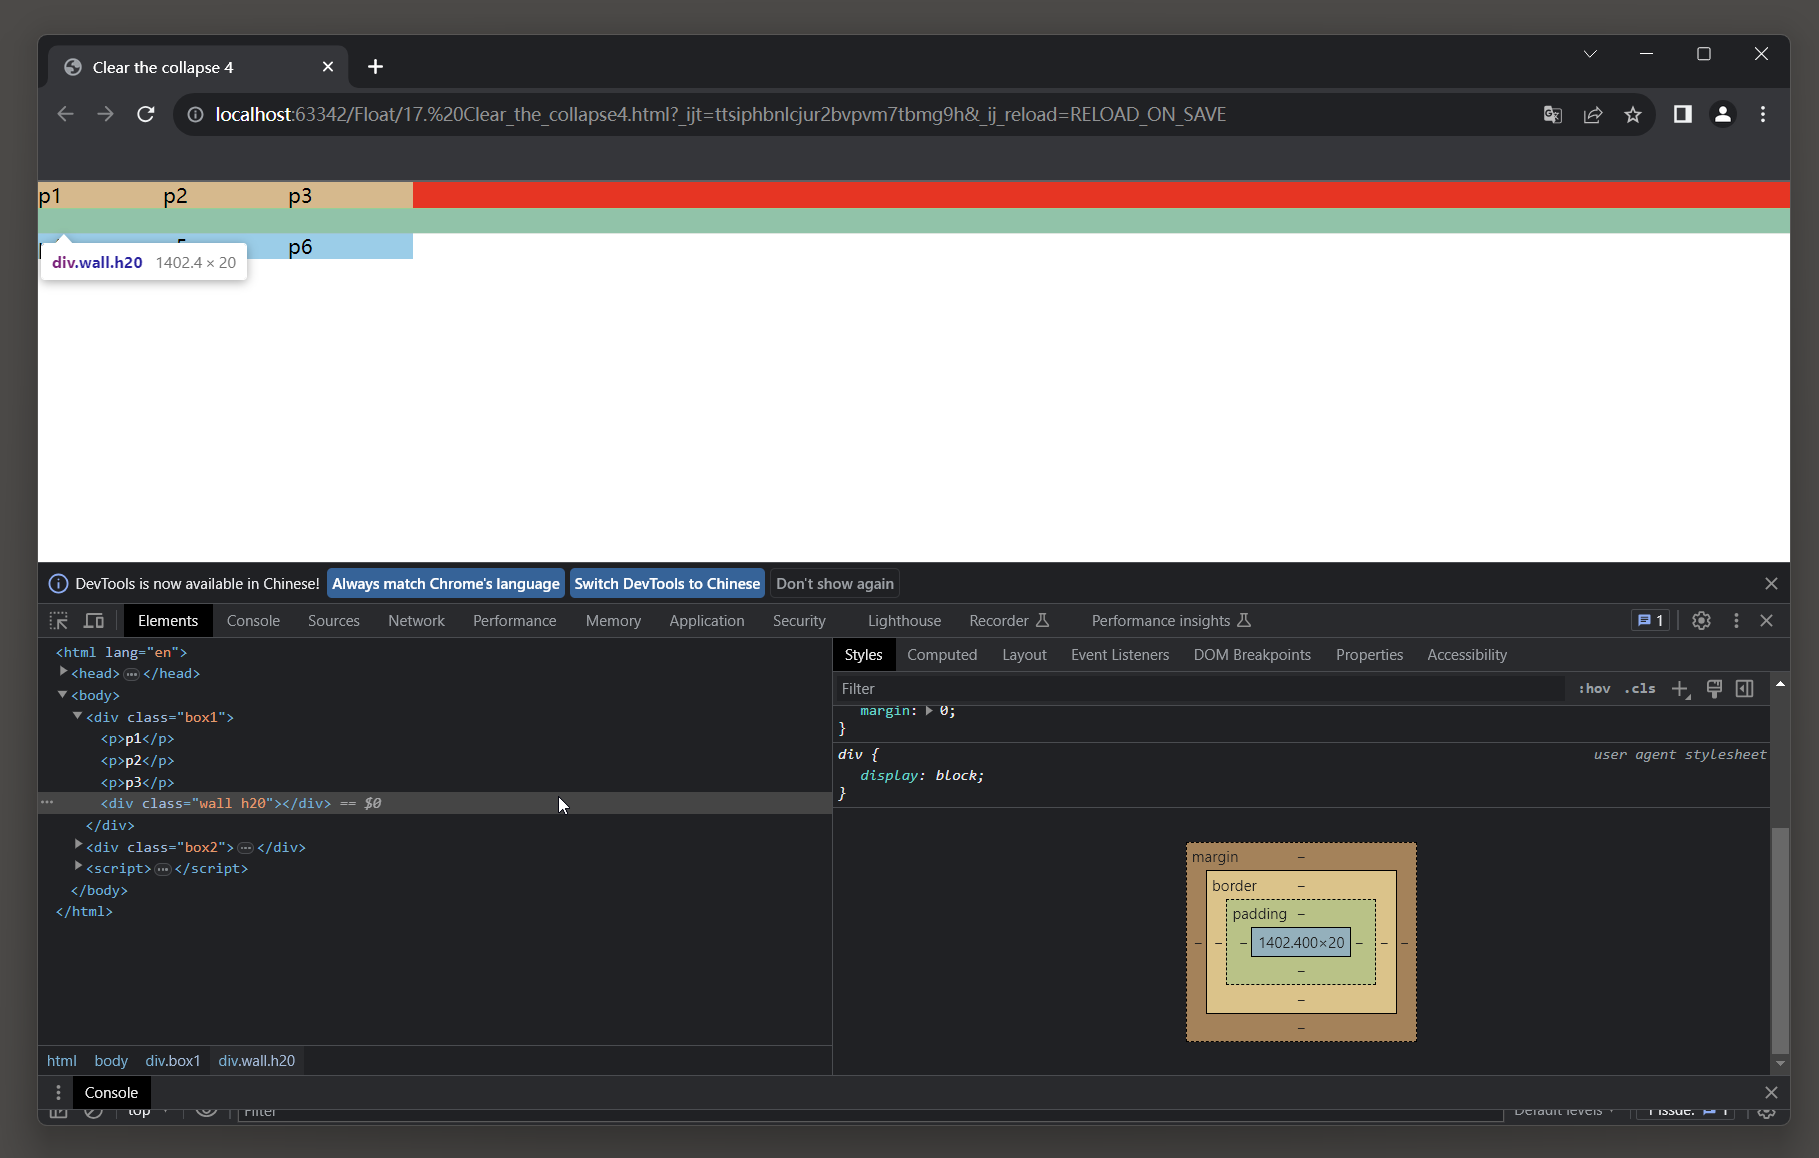Close the 'Clear the collapse 4' tab
Image resolution: width=1819 pixels, height=1158 pixels.
click(328, 67)
